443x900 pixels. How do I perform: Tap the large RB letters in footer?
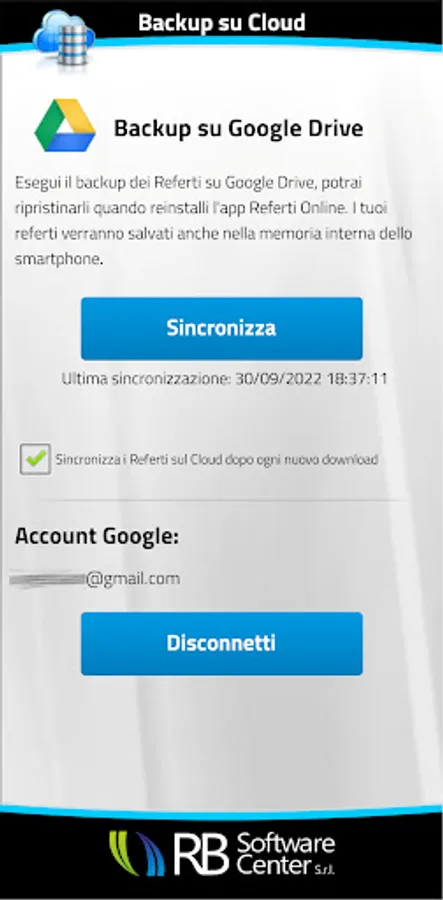tap(202, 856)
